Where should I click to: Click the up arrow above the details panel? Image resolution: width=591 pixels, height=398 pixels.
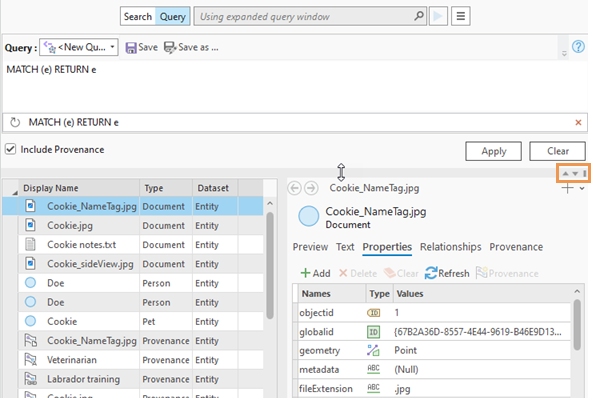pyautogui.click(x=565, y=173)
